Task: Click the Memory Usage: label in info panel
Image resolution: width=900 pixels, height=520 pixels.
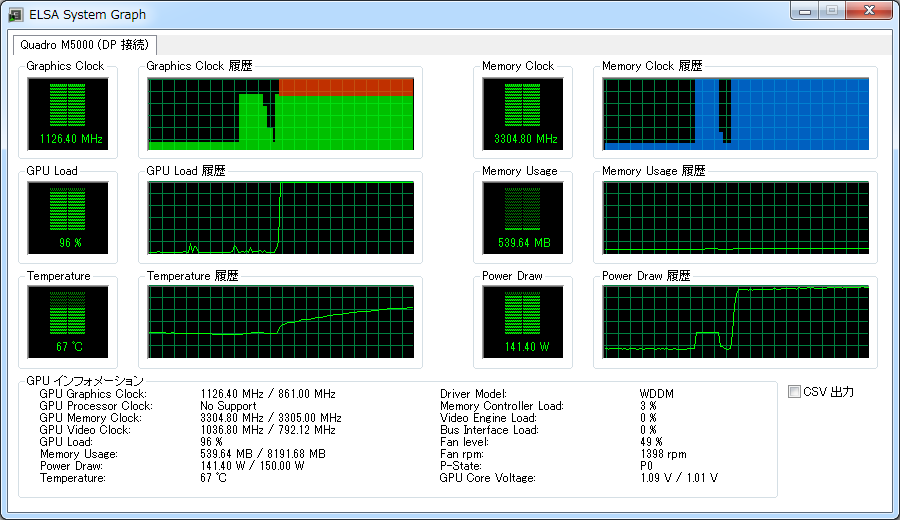Action: (x=79, y=454)
